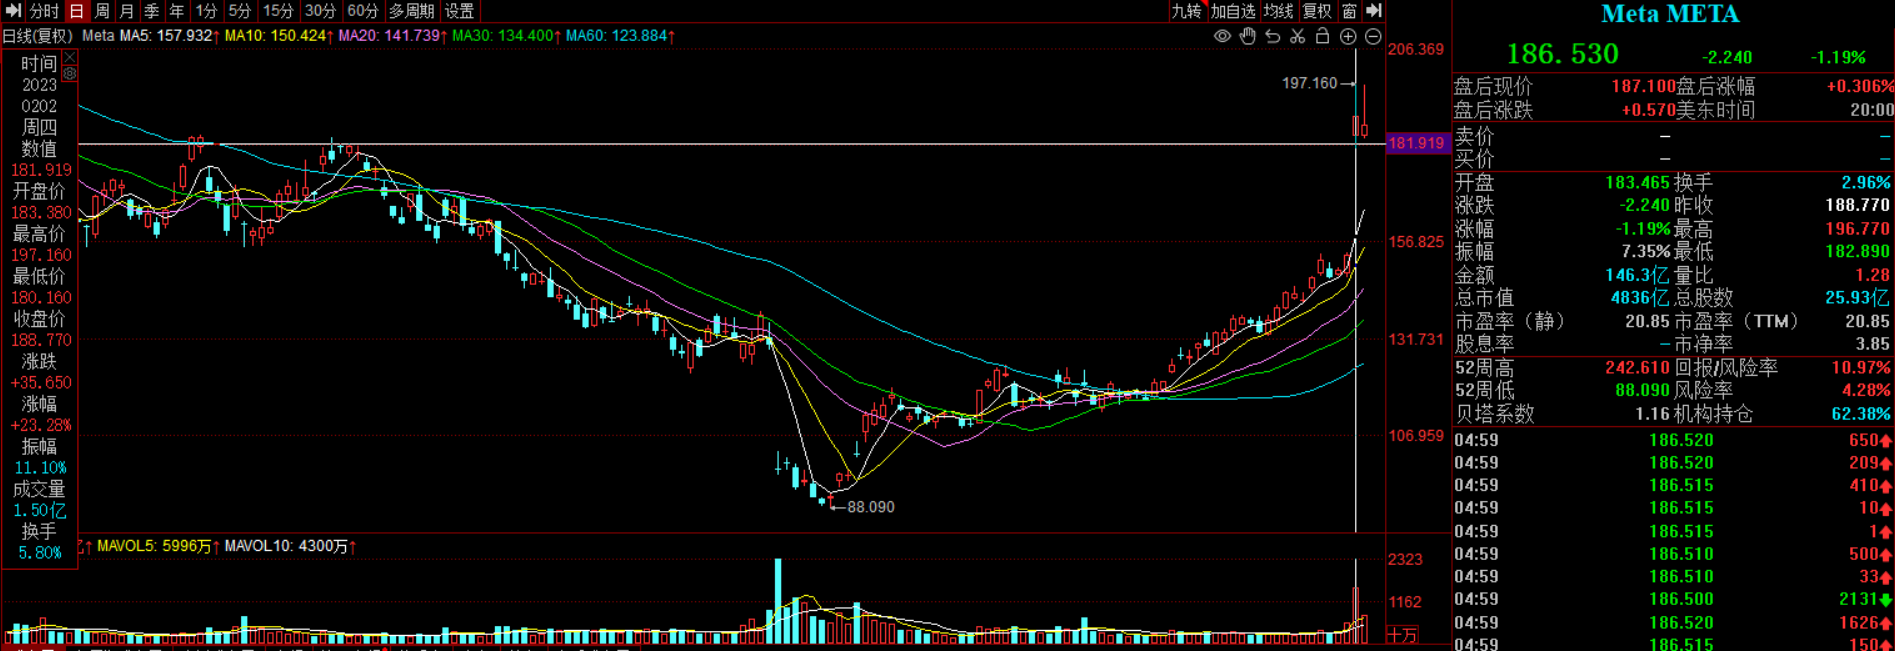
Task: Click the MA20: 141.739 indicator label
Action: point(394,36)
